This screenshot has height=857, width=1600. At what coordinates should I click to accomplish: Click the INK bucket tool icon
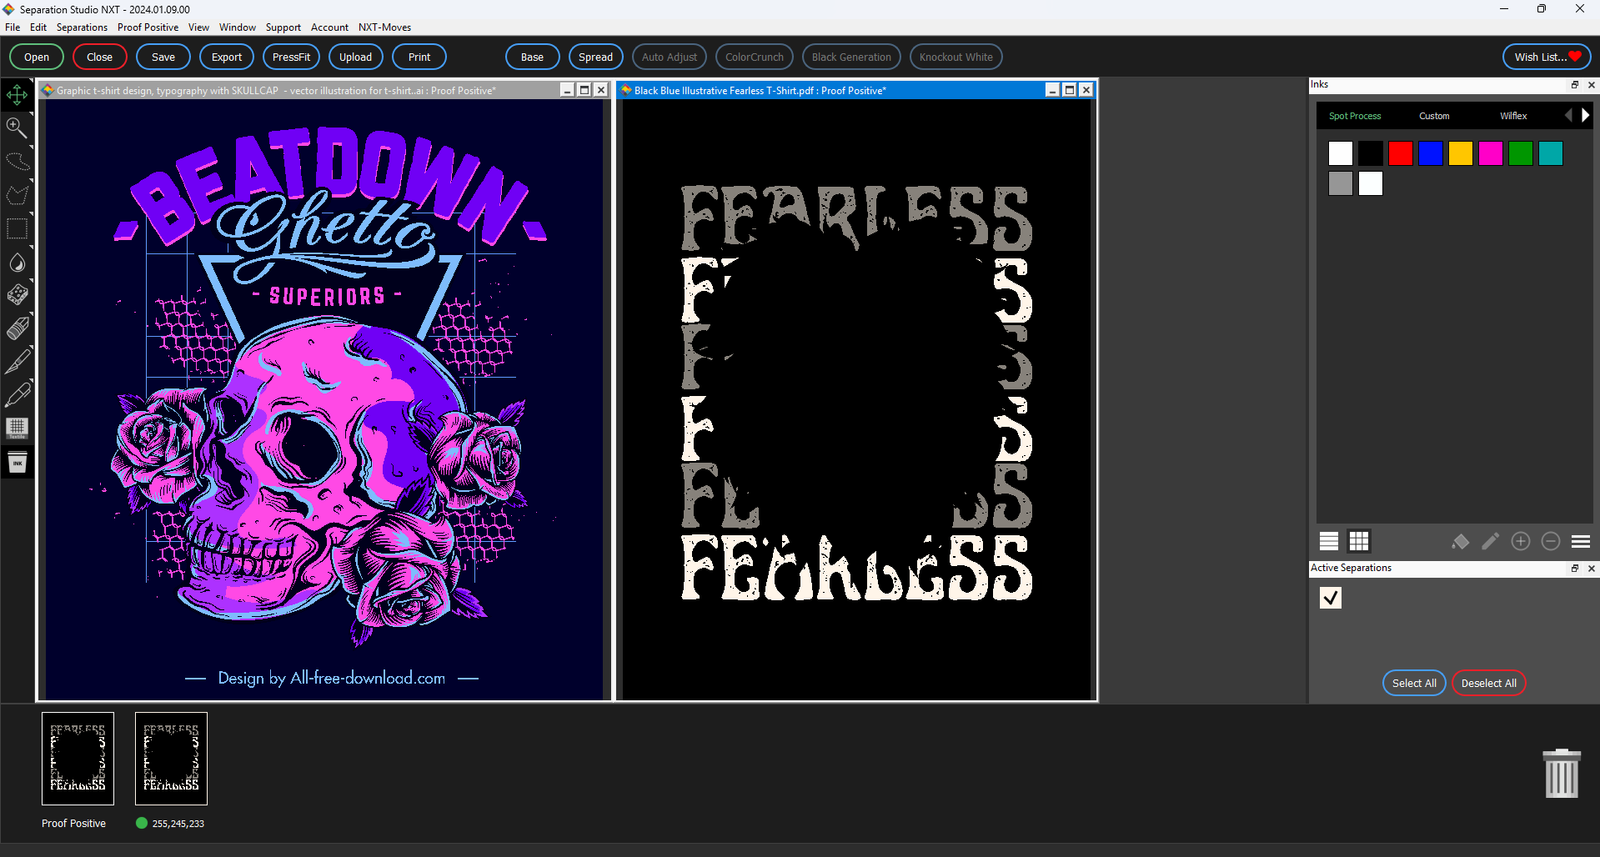(x=17, y=462)
